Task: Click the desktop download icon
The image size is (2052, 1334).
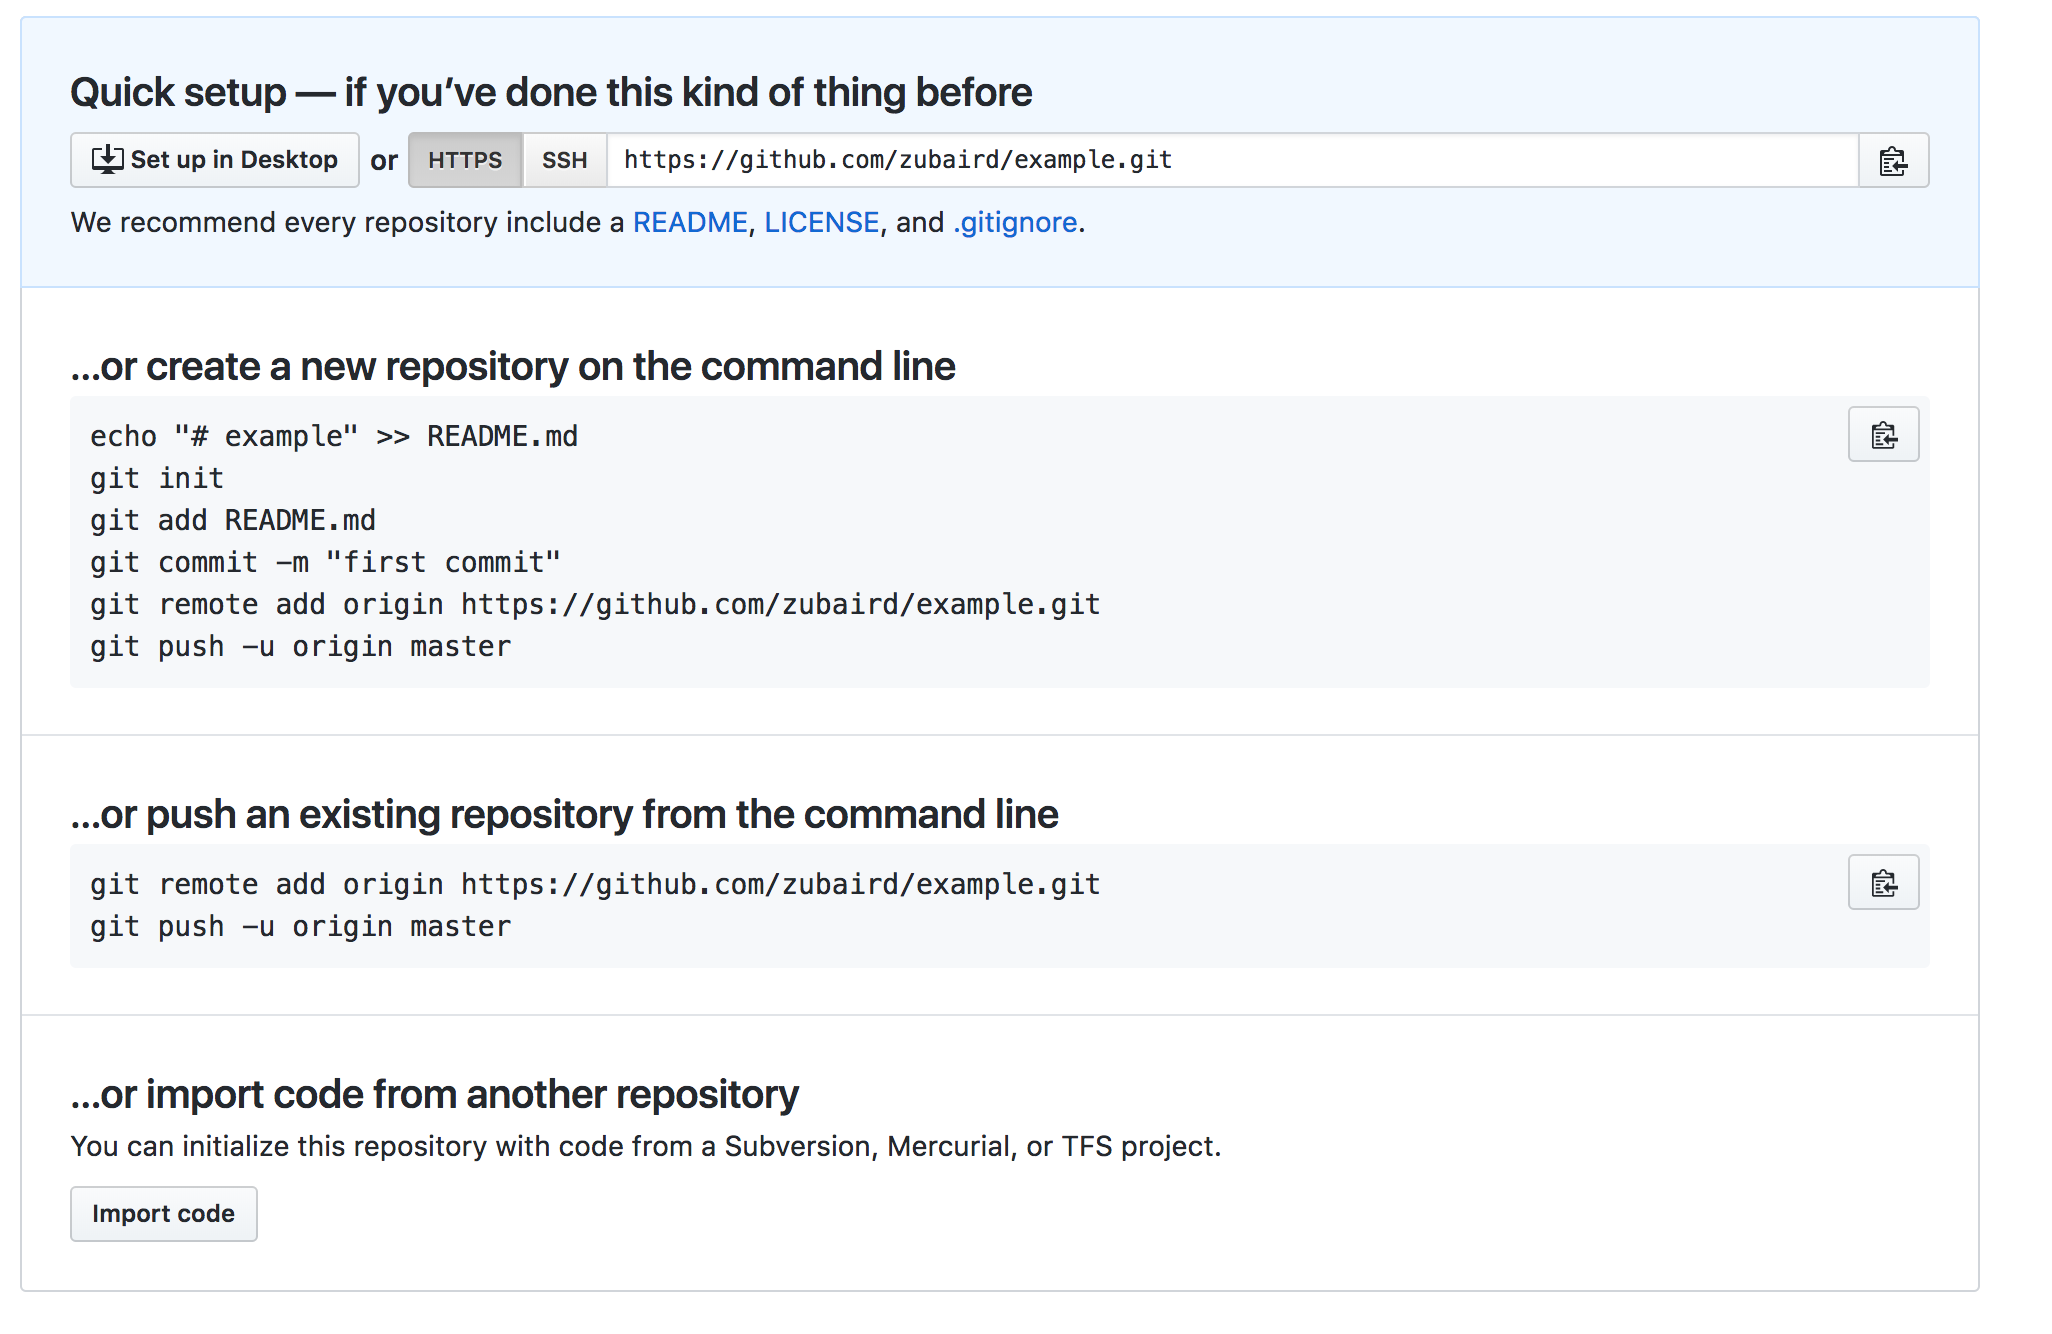Action: 107,160
